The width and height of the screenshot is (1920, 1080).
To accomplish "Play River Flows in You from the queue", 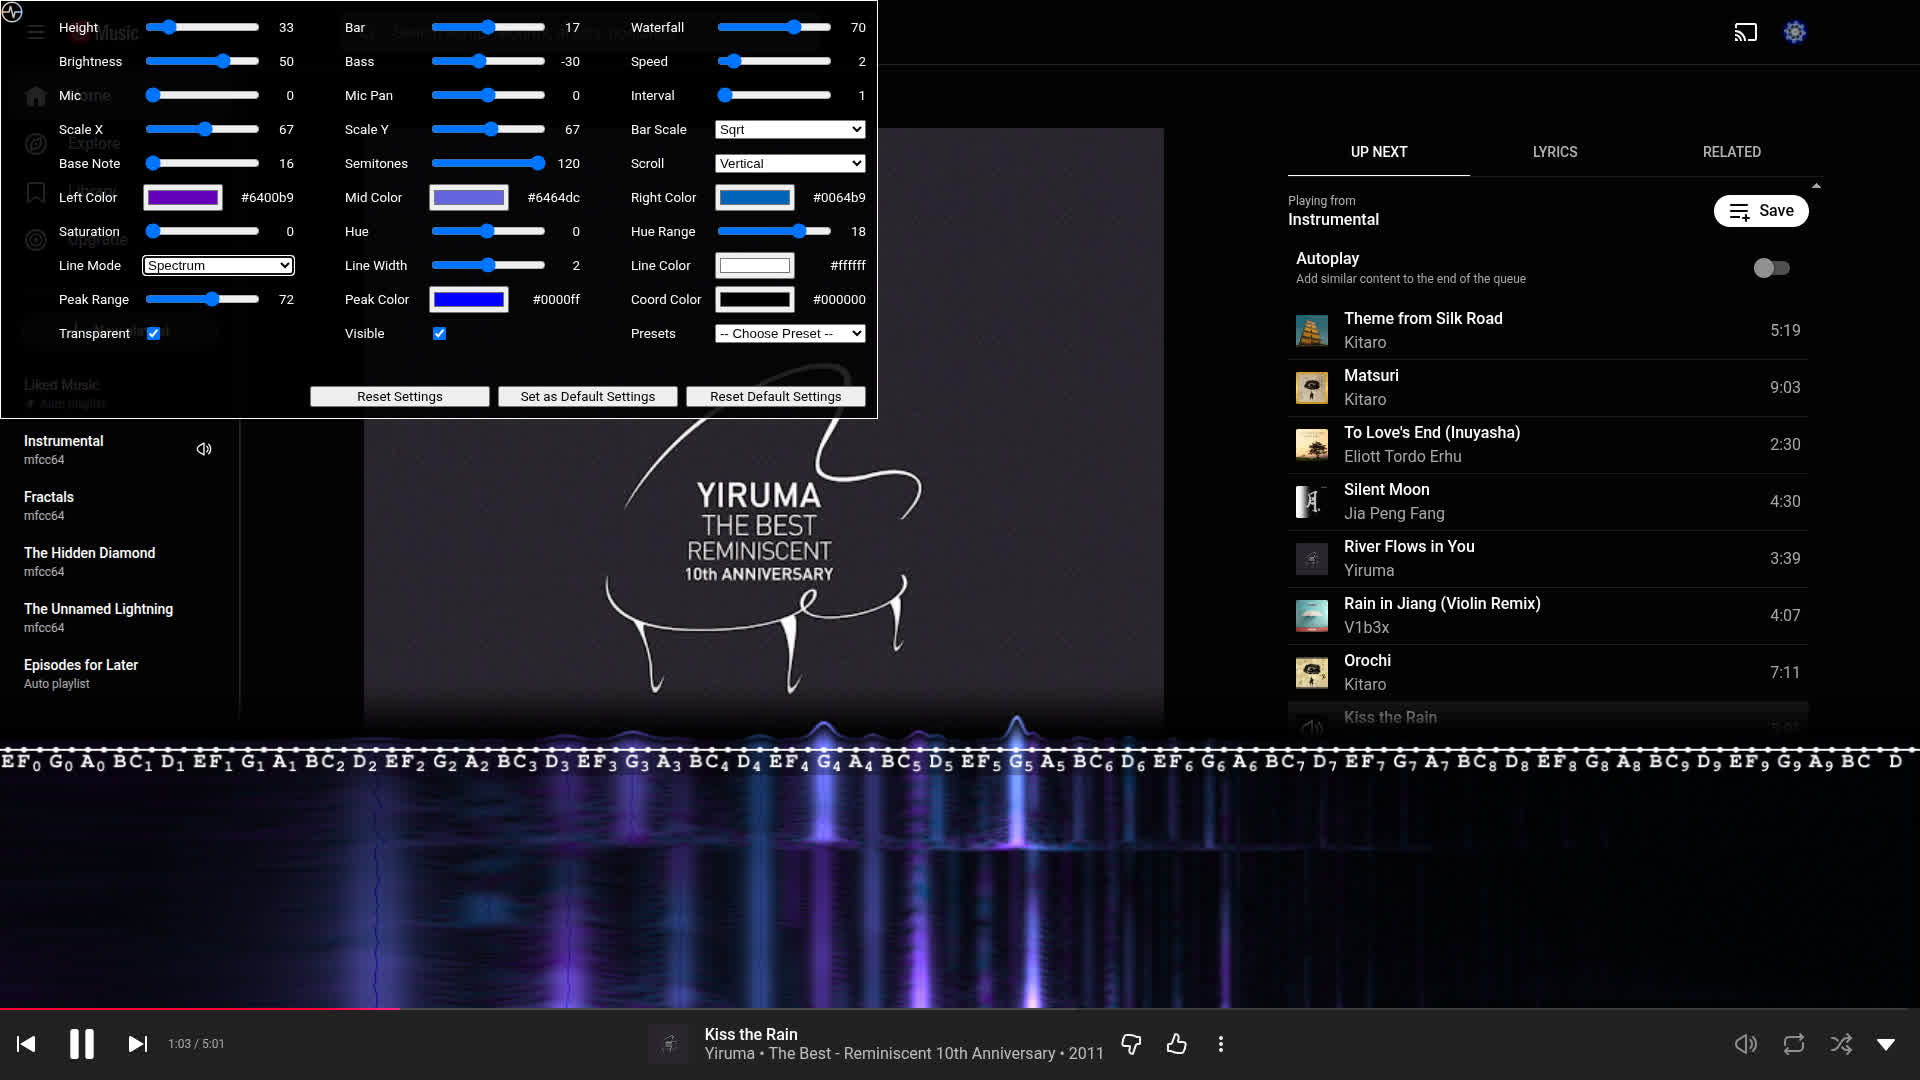I will click(x=1548, y=559).
